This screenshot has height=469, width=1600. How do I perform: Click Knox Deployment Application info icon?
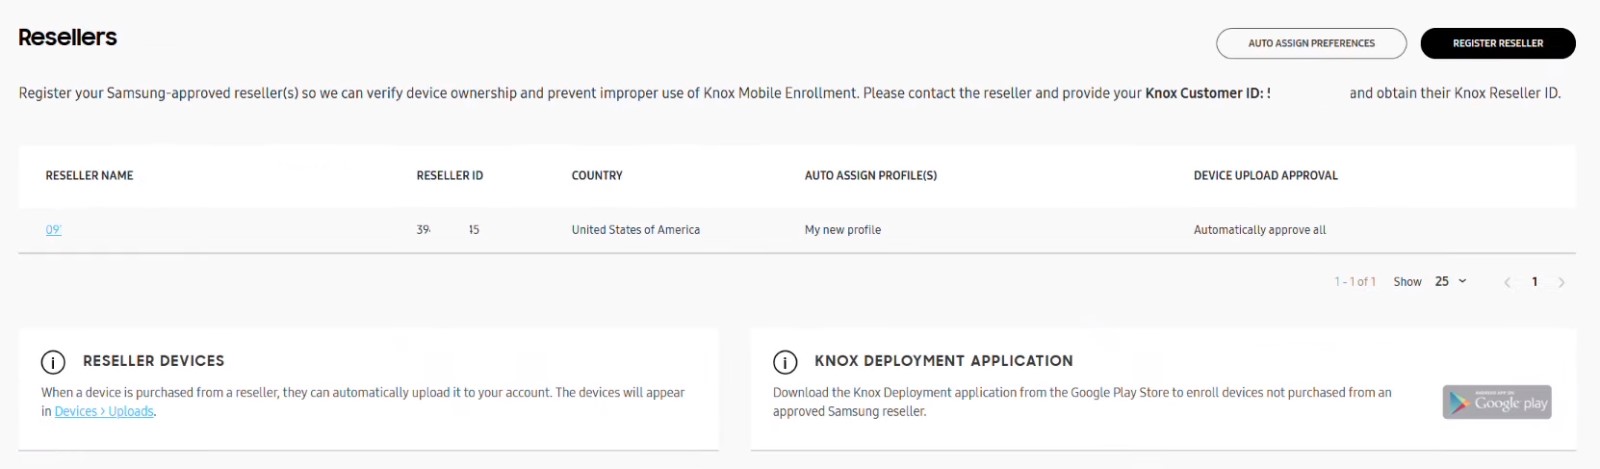785,362
